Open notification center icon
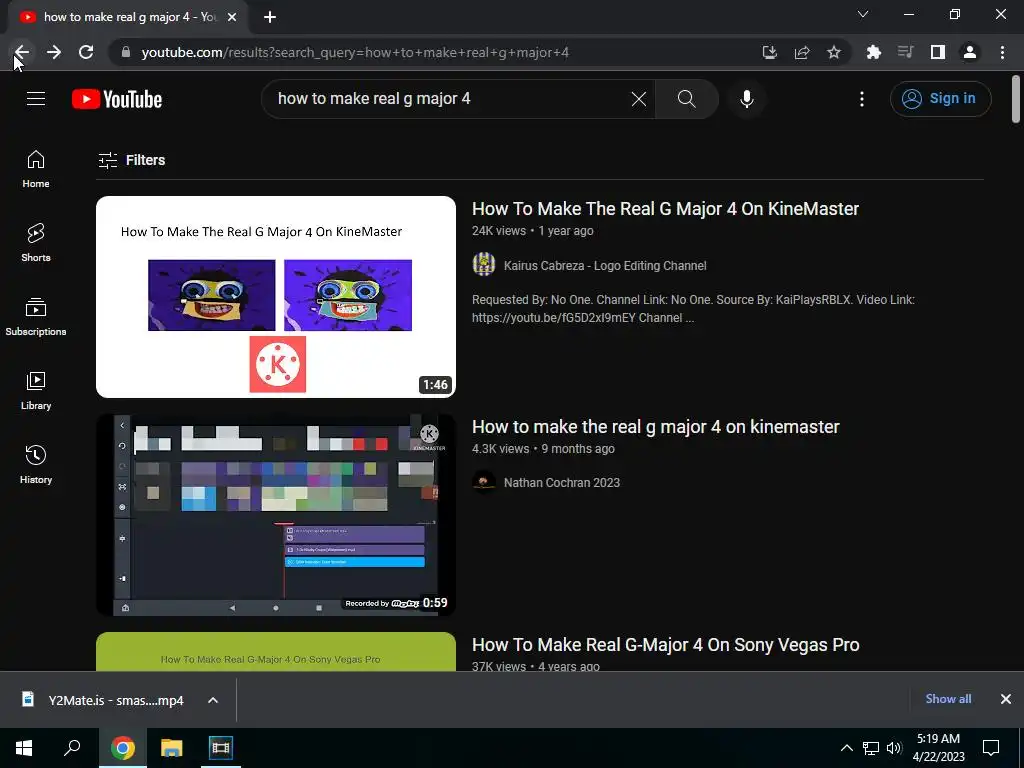Viewport: 1024px width, 768px height. (x=991, y=748)
